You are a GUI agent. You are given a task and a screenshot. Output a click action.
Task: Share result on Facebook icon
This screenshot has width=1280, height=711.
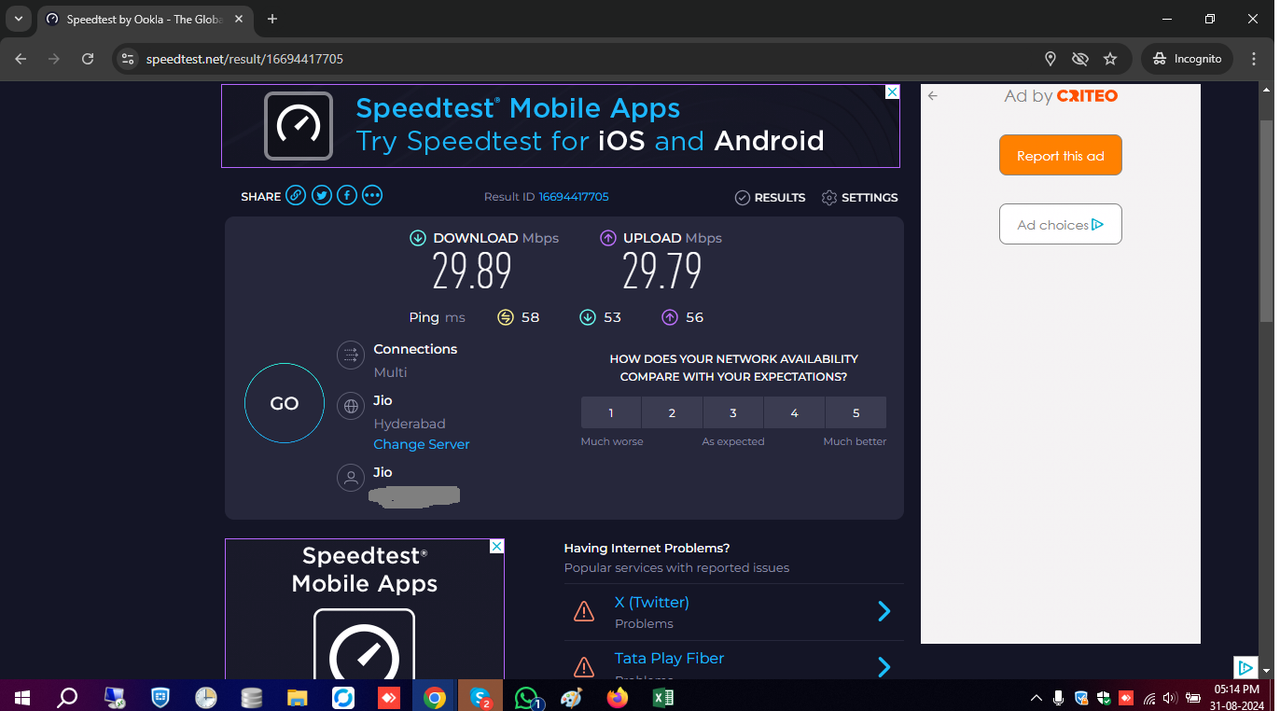tap(347, 196)
